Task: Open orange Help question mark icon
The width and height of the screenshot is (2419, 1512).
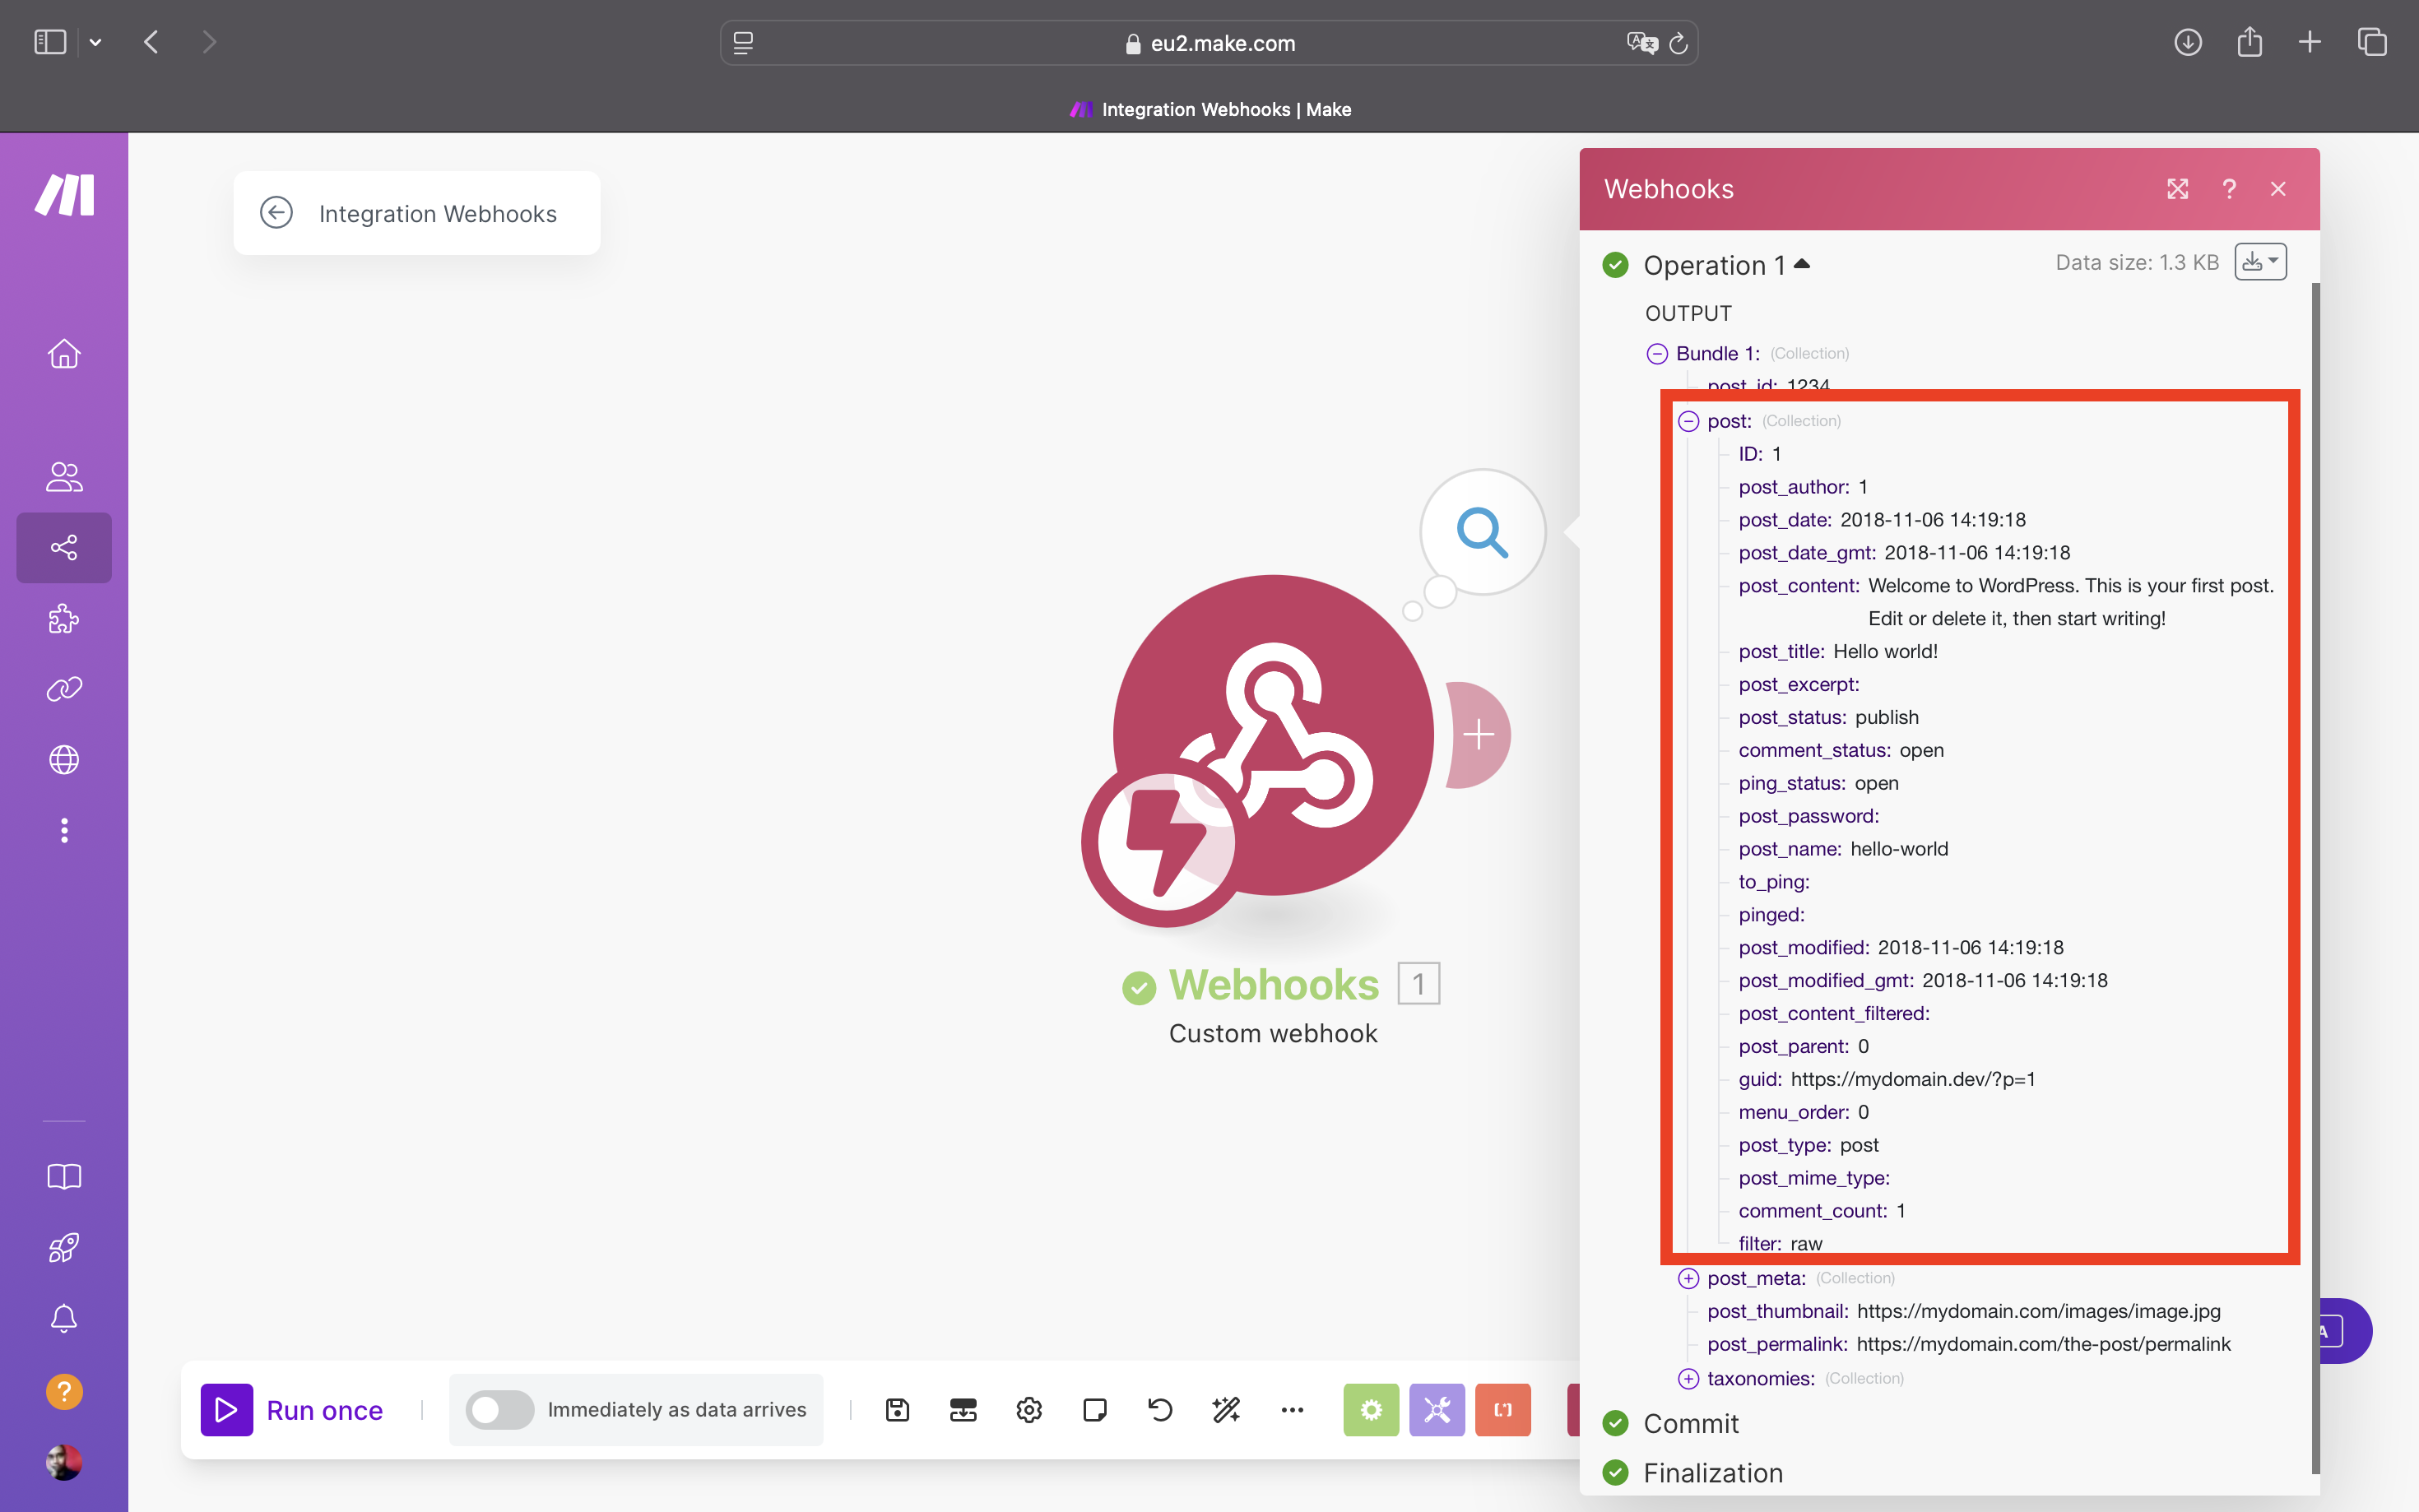Action: pos(64,1391)
